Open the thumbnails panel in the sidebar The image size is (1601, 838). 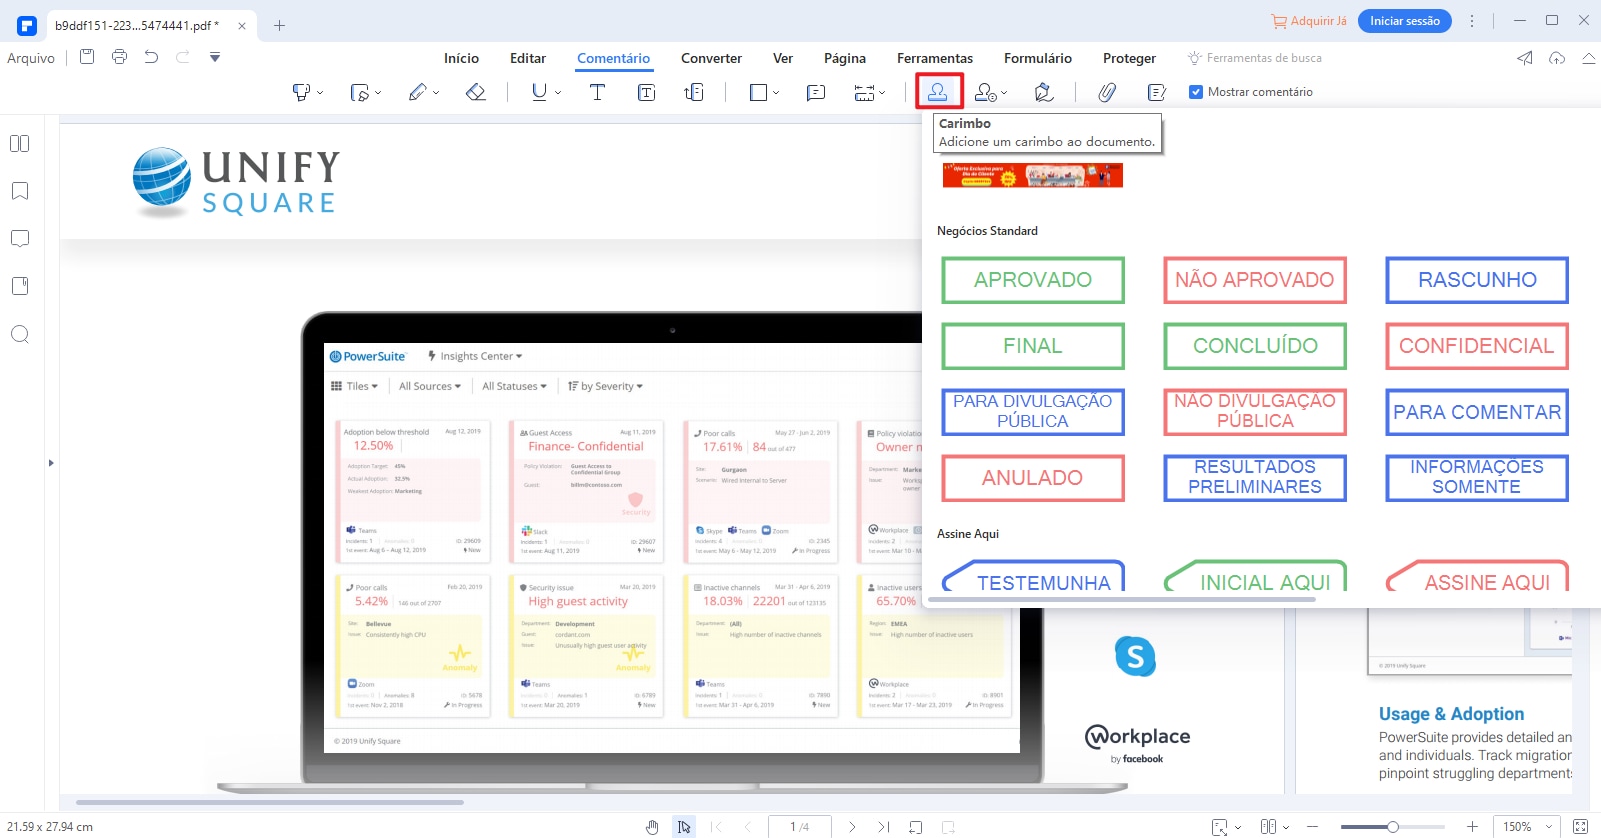tap(19, 143)
